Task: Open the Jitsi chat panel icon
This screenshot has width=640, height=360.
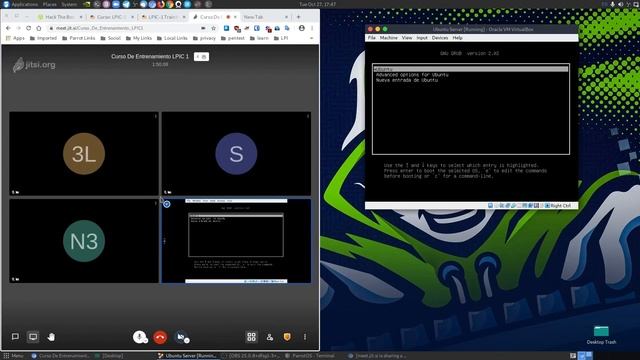Action: tap(15, 337)
